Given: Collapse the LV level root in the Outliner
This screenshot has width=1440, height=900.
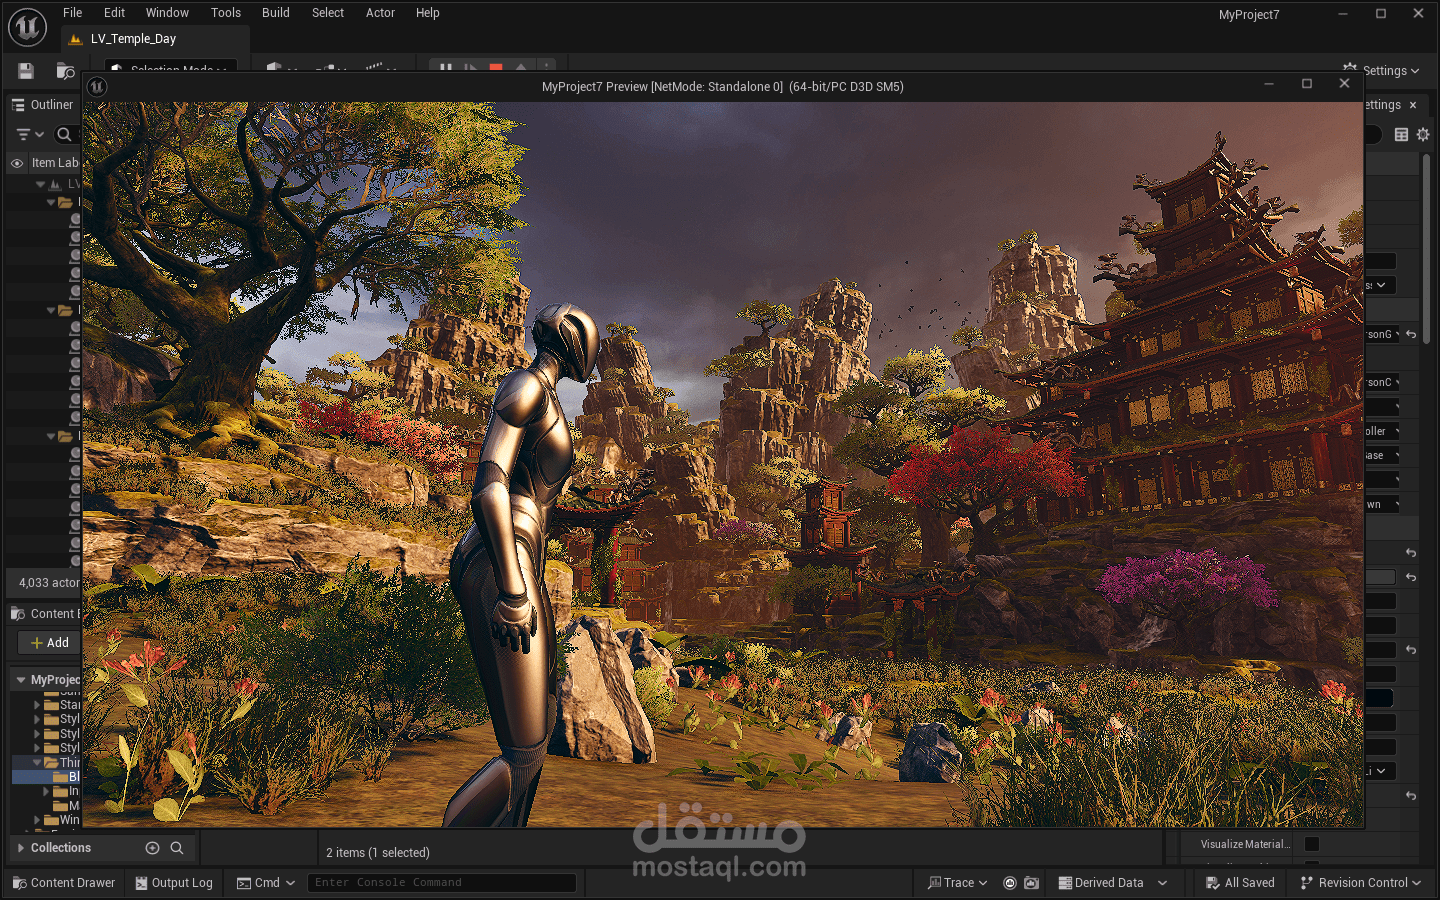Looking at the screenshot, I should coord(41,184).
